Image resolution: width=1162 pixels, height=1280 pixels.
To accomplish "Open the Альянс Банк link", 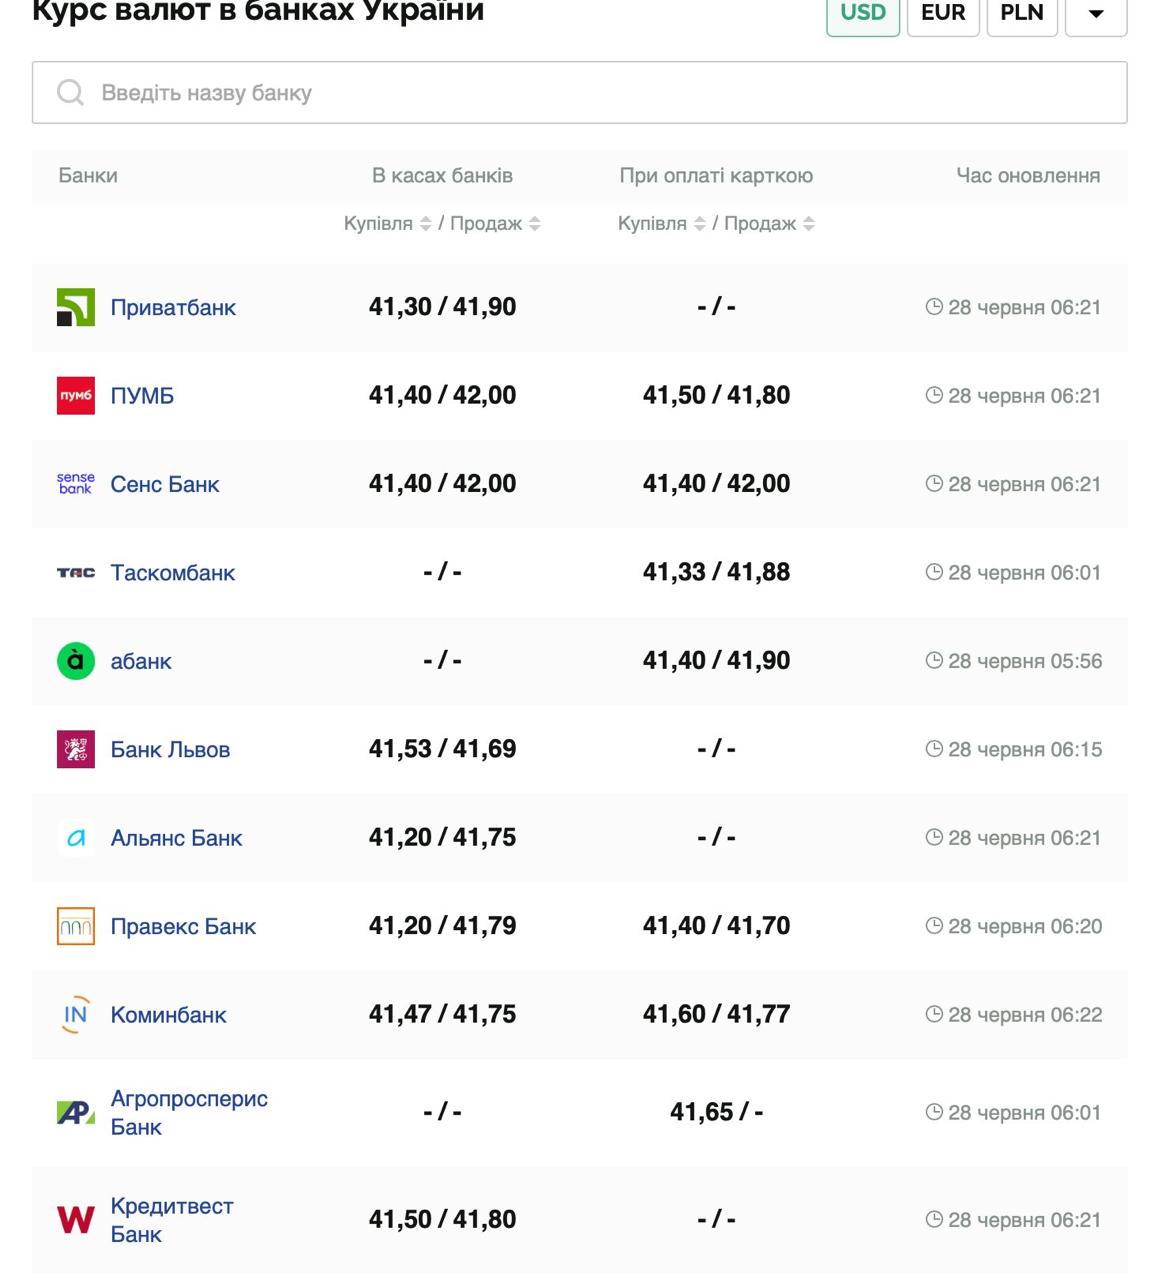I will (x=176, y=838).
